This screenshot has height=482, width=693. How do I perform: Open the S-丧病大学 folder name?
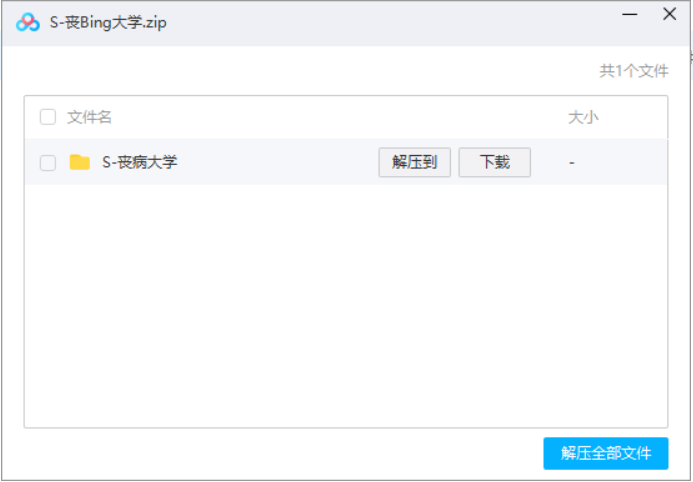(x=140, y=162)
